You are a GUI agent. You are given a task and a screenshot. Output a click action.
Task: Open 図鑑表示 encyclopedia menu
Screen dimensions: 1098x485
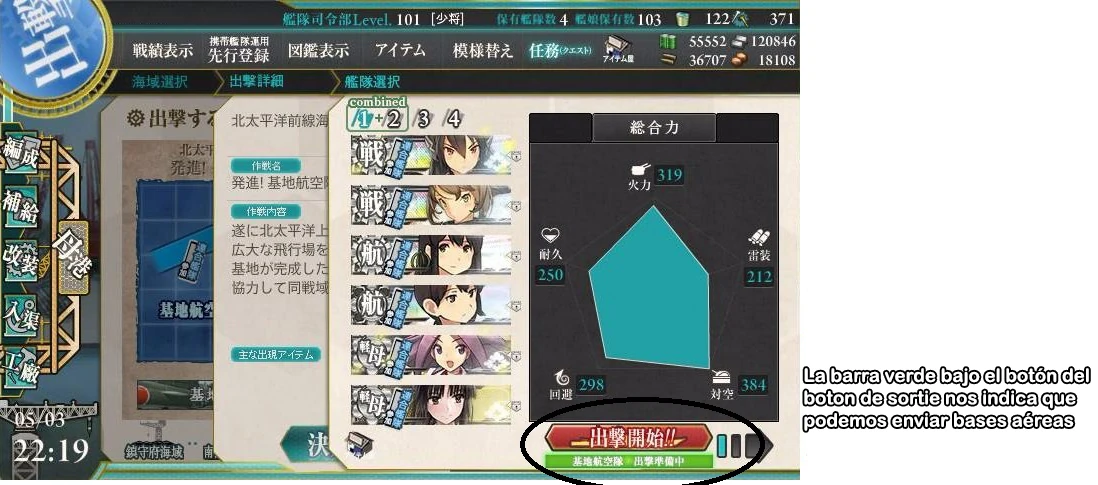pos(319,51)
